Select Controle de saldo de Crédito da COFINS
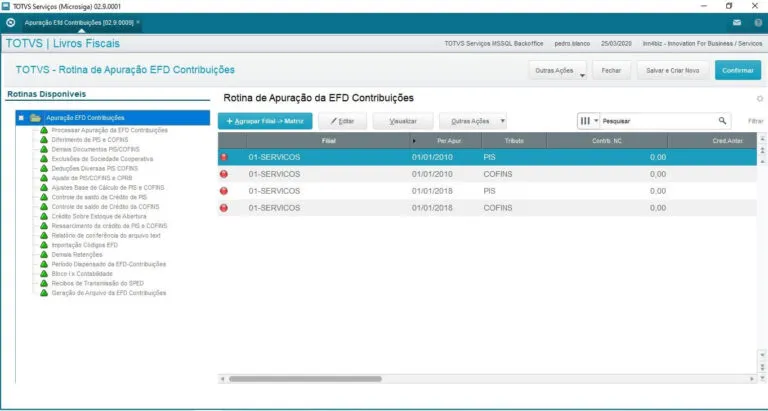The height and width of the screenshot is (411, 768). (105, 207)
